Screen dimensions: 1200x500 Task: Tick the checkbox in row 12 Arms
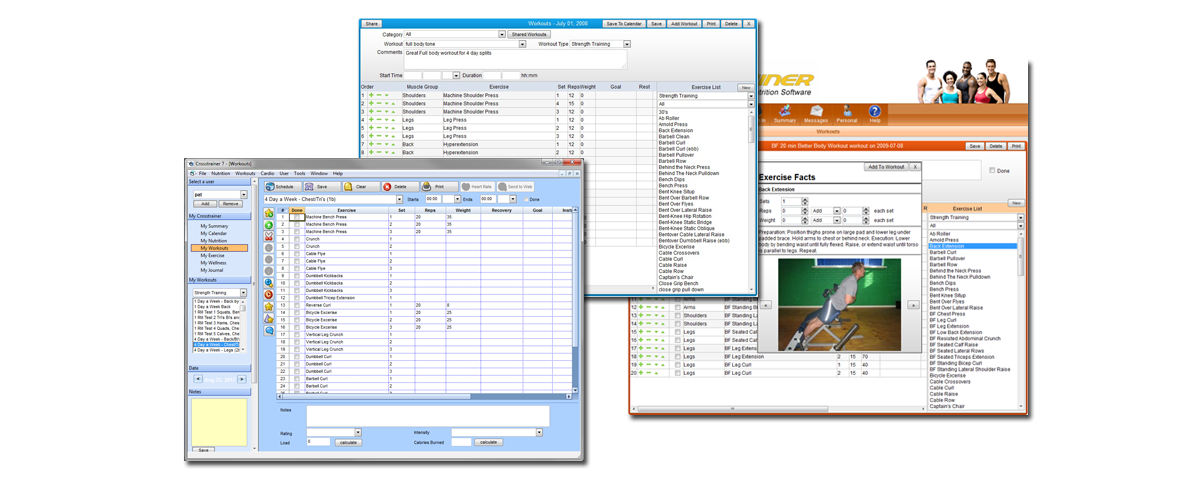pos(677,308)
